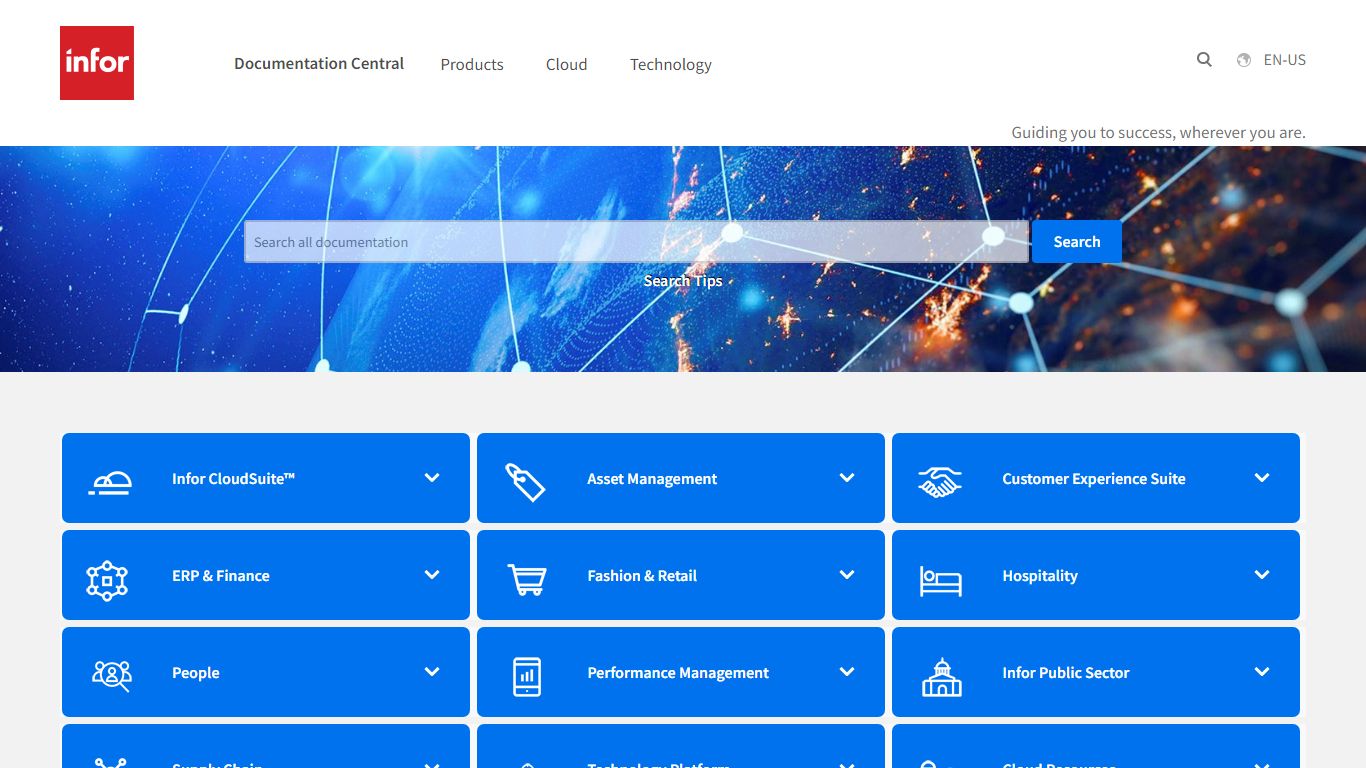The width and height of the screenshot is (1366, 768).
Task: Click the blue Search button
Action: [x=1077, y=242]
